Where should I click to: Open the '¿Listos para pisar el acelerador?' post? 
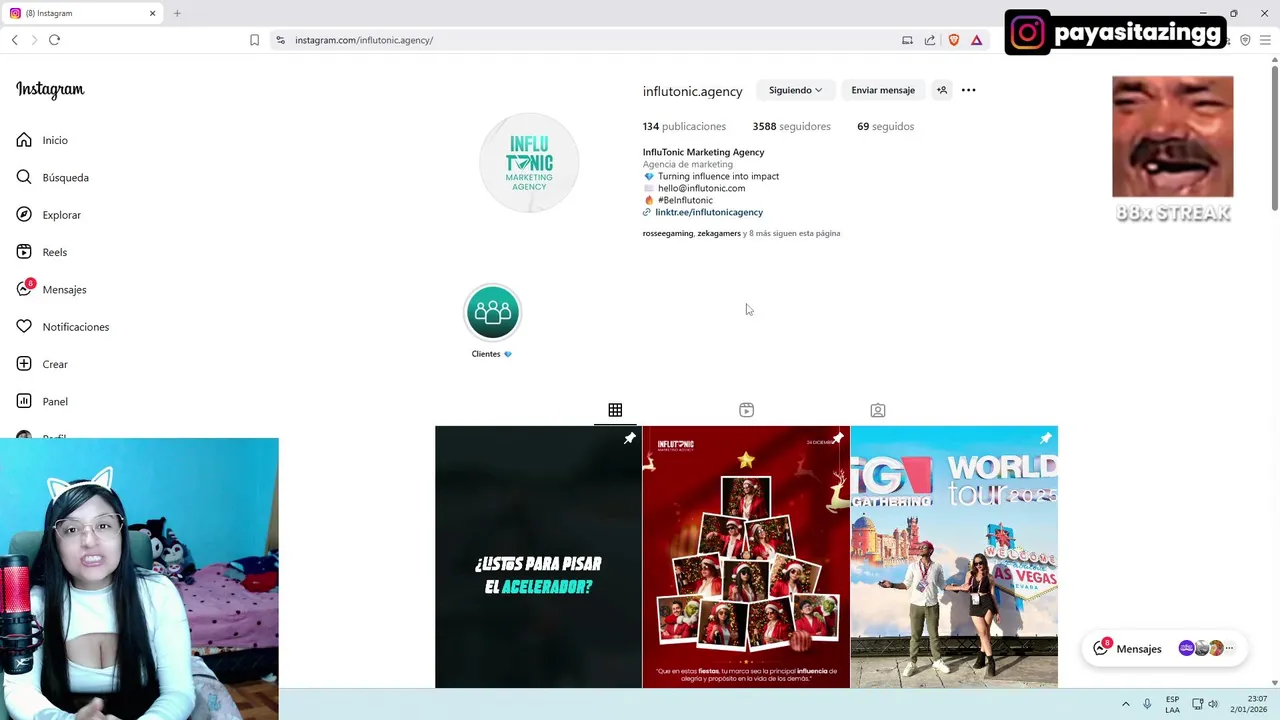tap(538, 557)
